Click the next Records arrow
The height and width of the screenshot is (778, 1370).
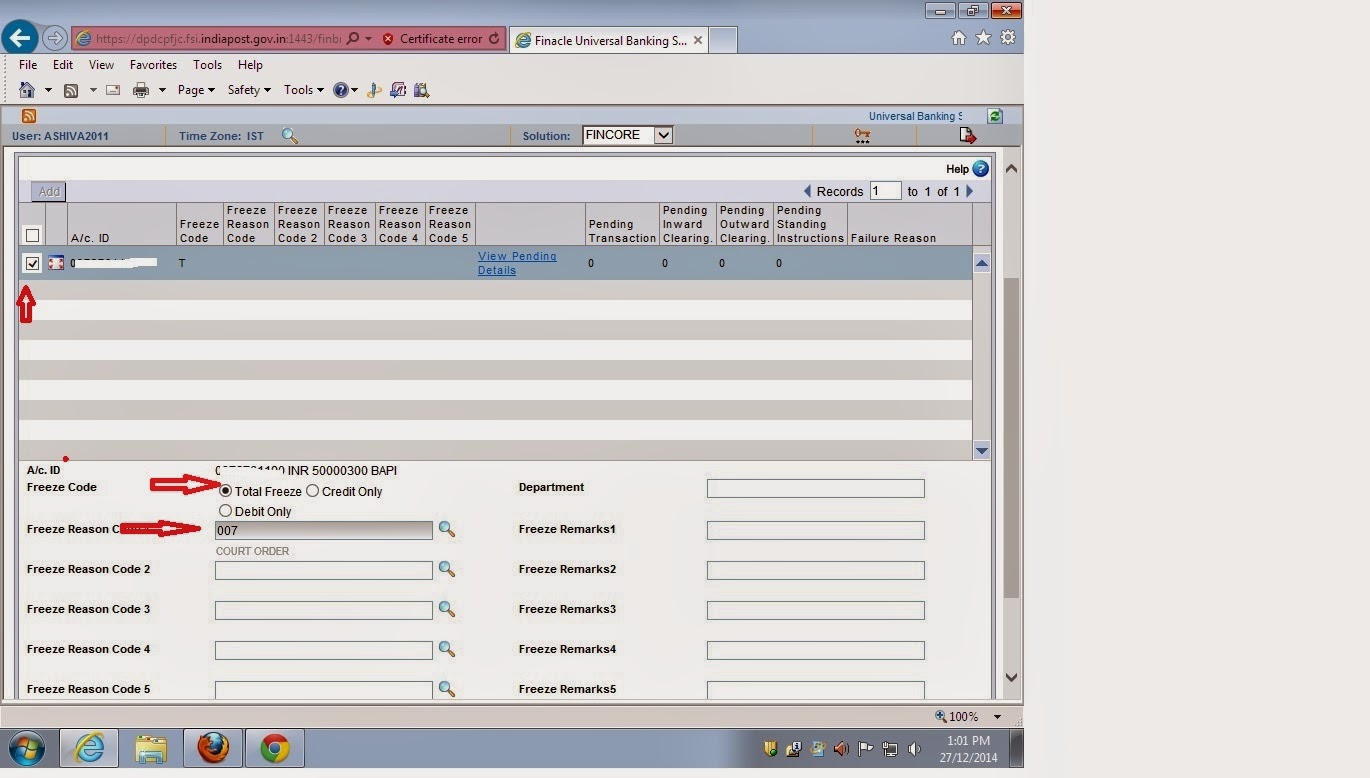(969, 191)
